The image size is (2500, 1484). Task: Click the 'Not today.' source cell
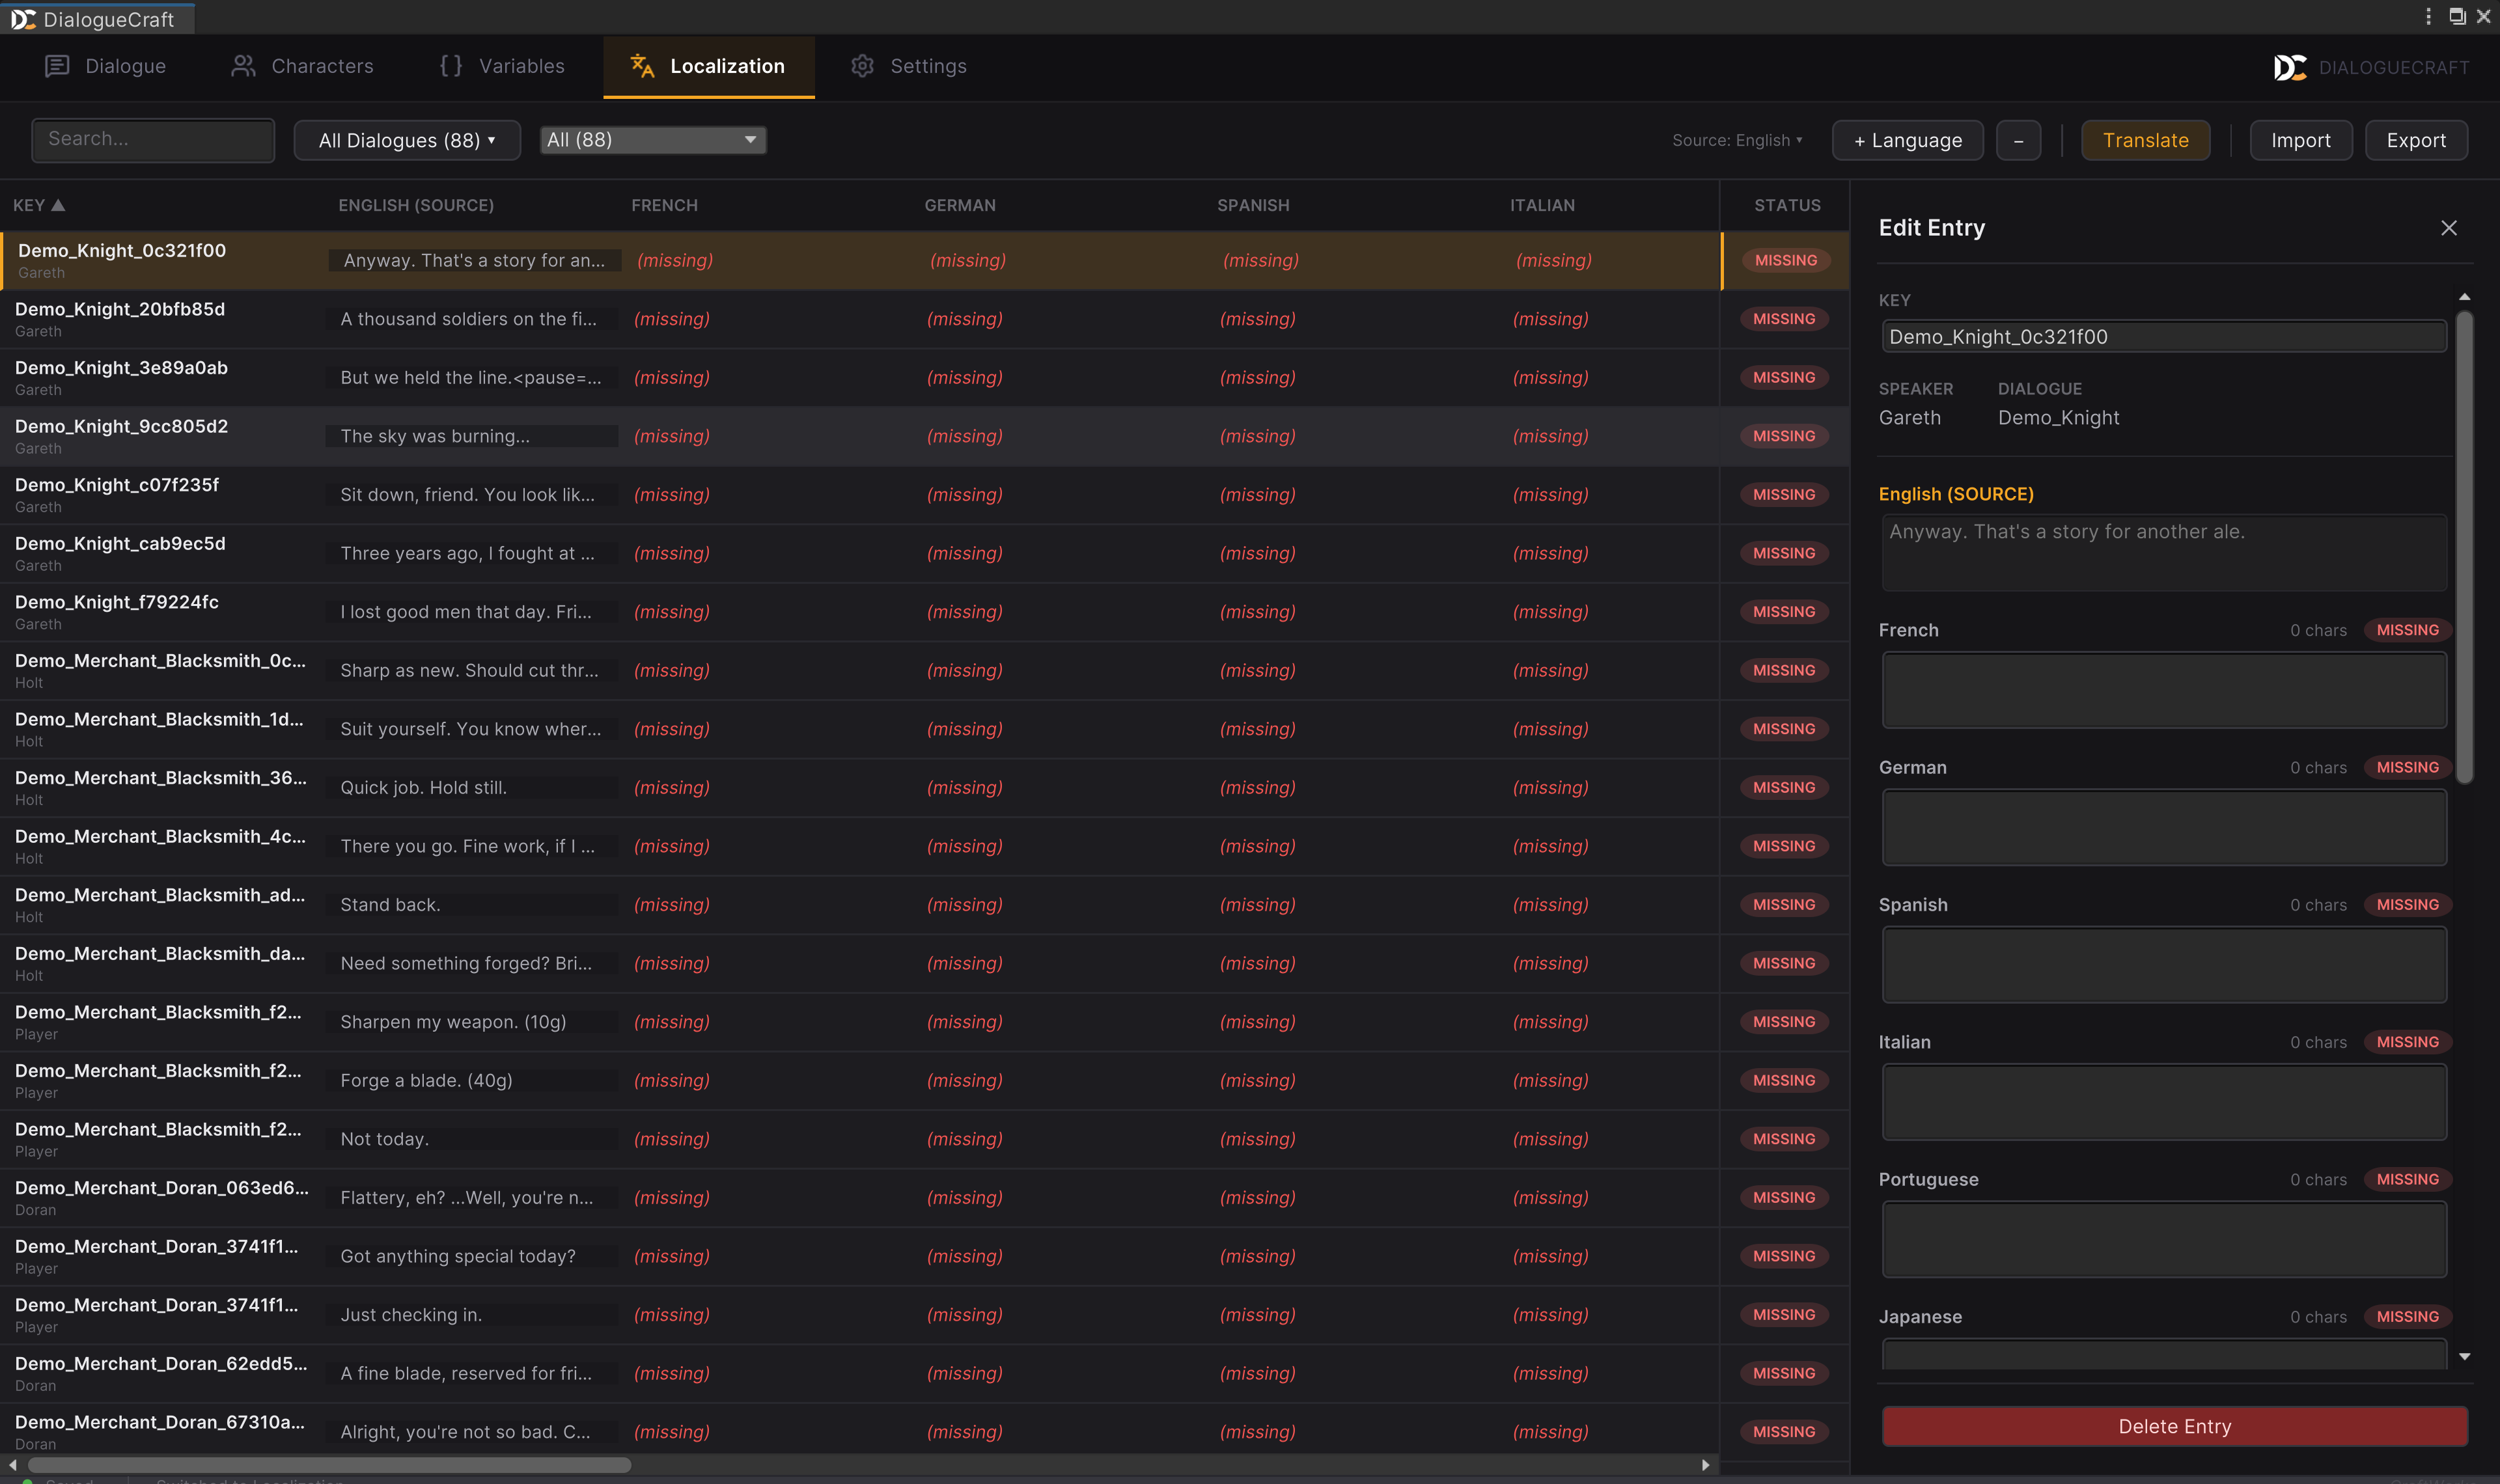(471, 1139)
